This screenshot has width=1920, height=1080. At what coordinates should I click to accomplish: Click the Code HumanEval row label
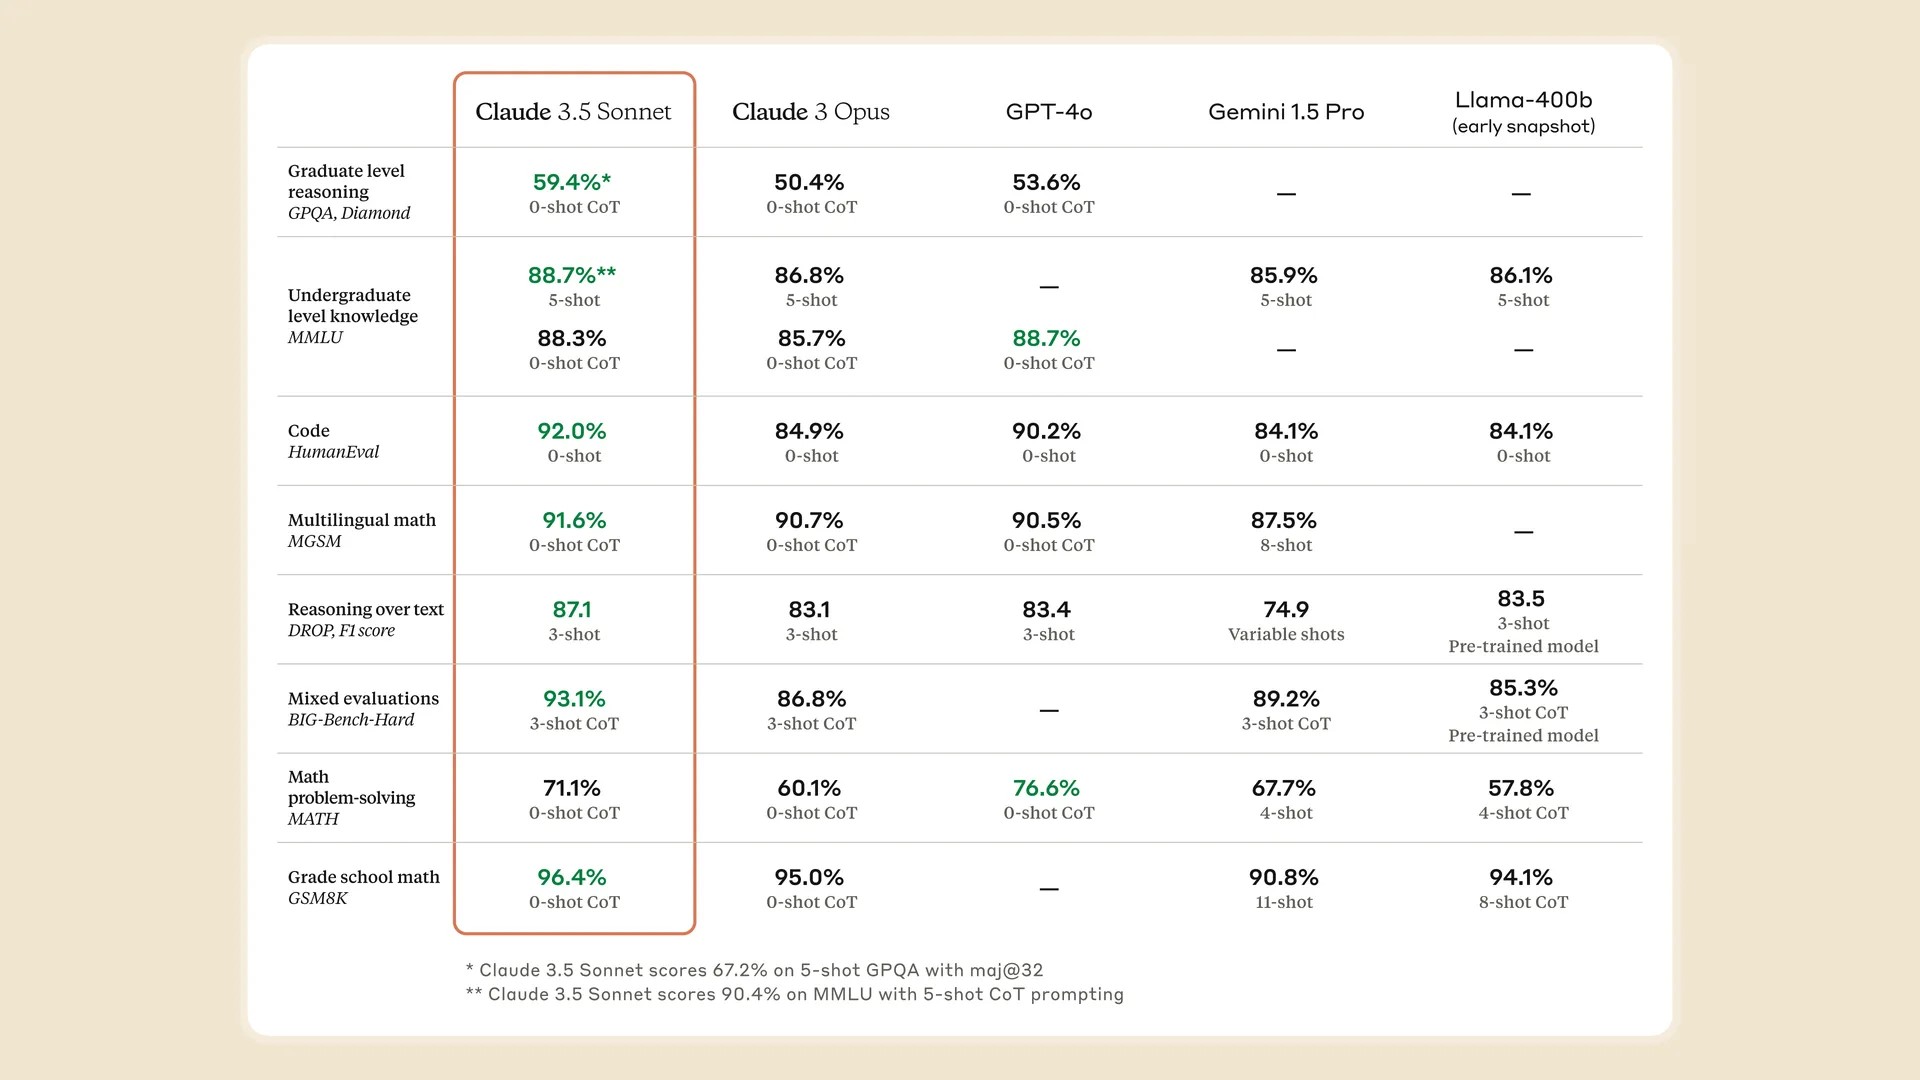[333, 441]
